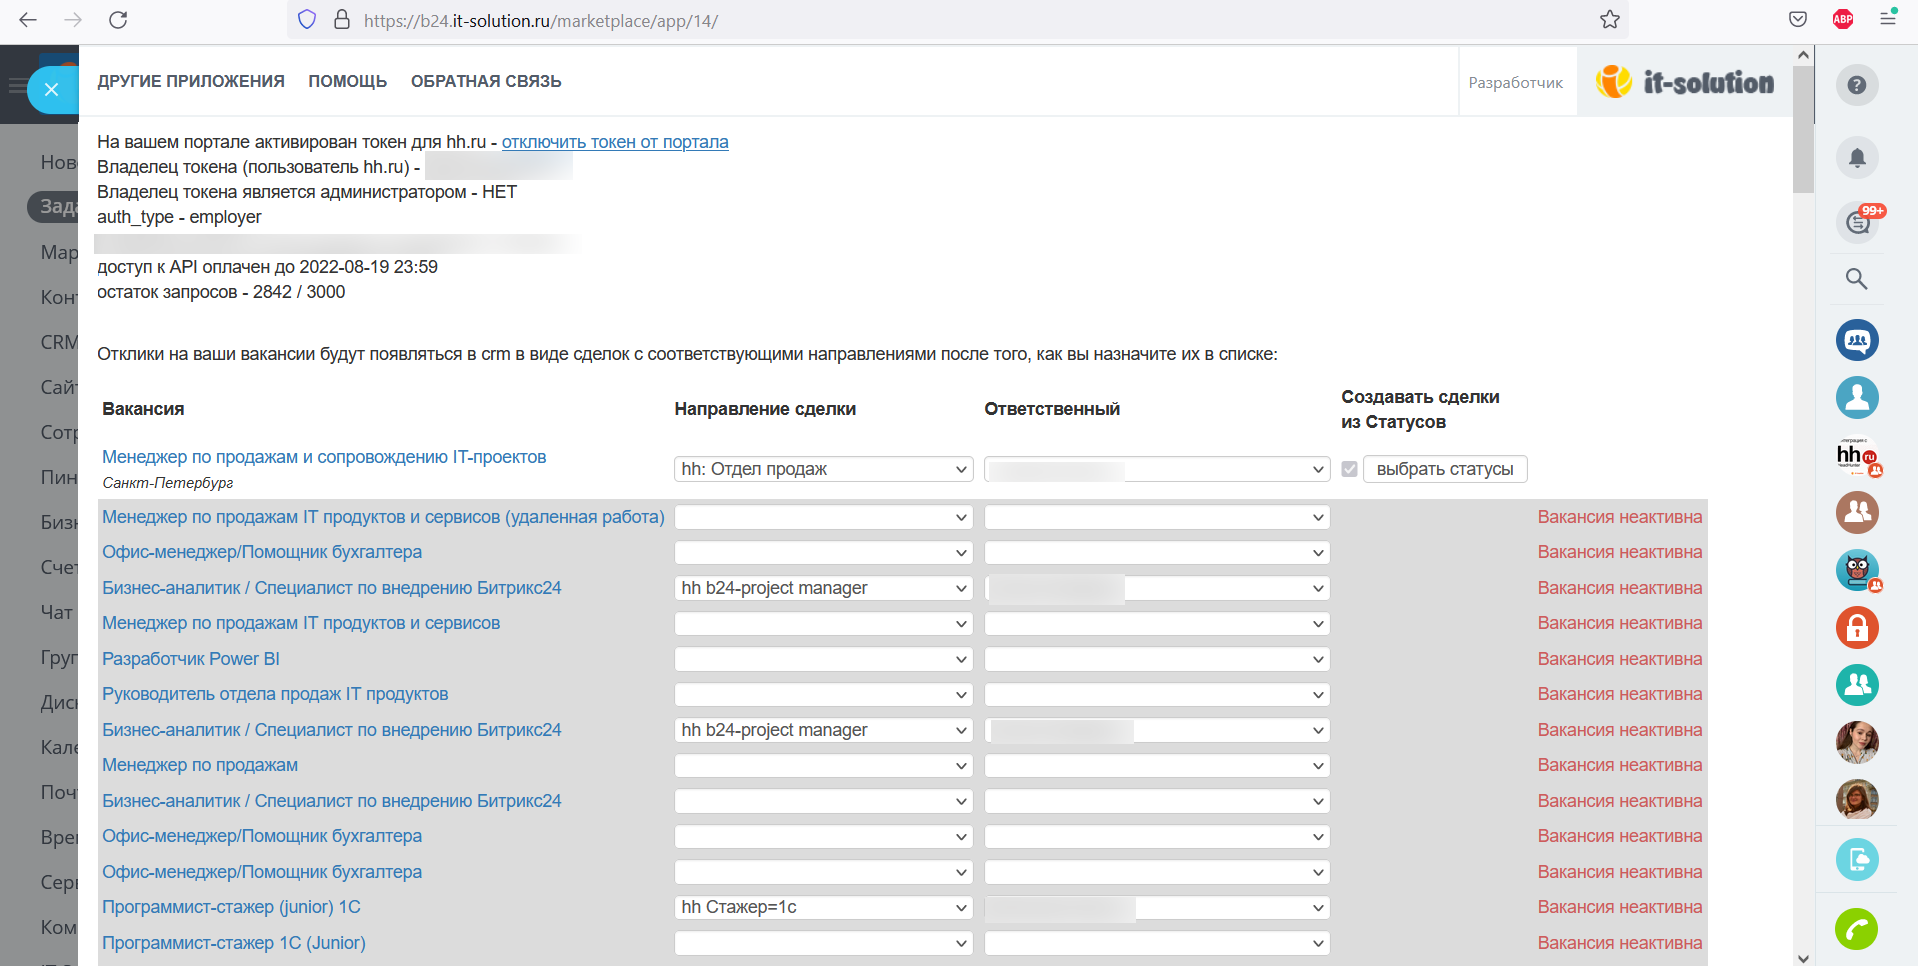Click the it-solution logo
This screenshot has width=1918, height=966.
[1685, 82]
